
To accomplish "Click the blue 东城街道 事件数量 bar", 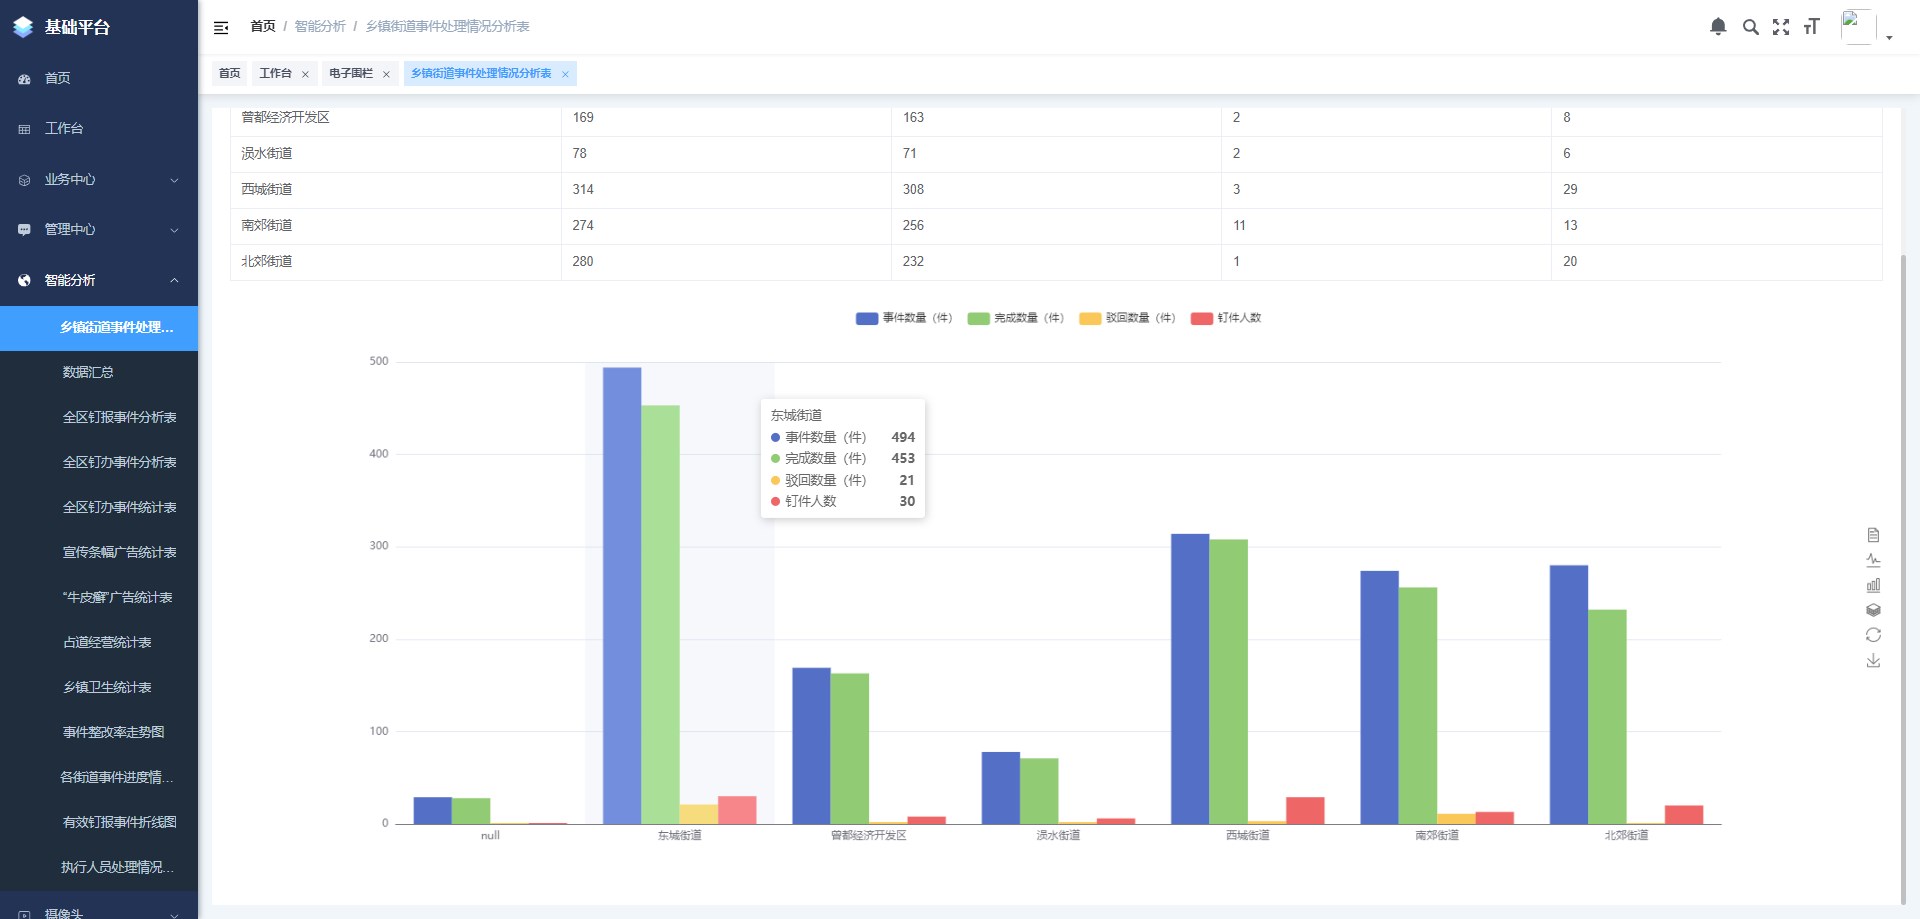I will [622, 596].
